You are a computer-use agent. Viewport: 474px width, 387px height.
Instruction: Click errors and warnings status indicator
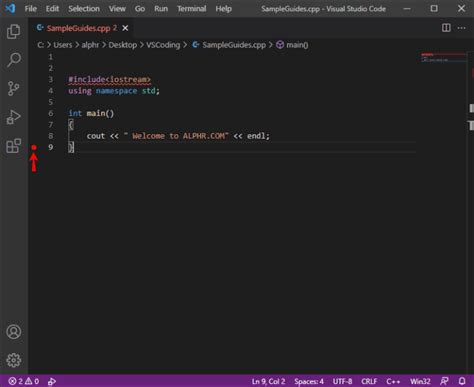[24, 381]
